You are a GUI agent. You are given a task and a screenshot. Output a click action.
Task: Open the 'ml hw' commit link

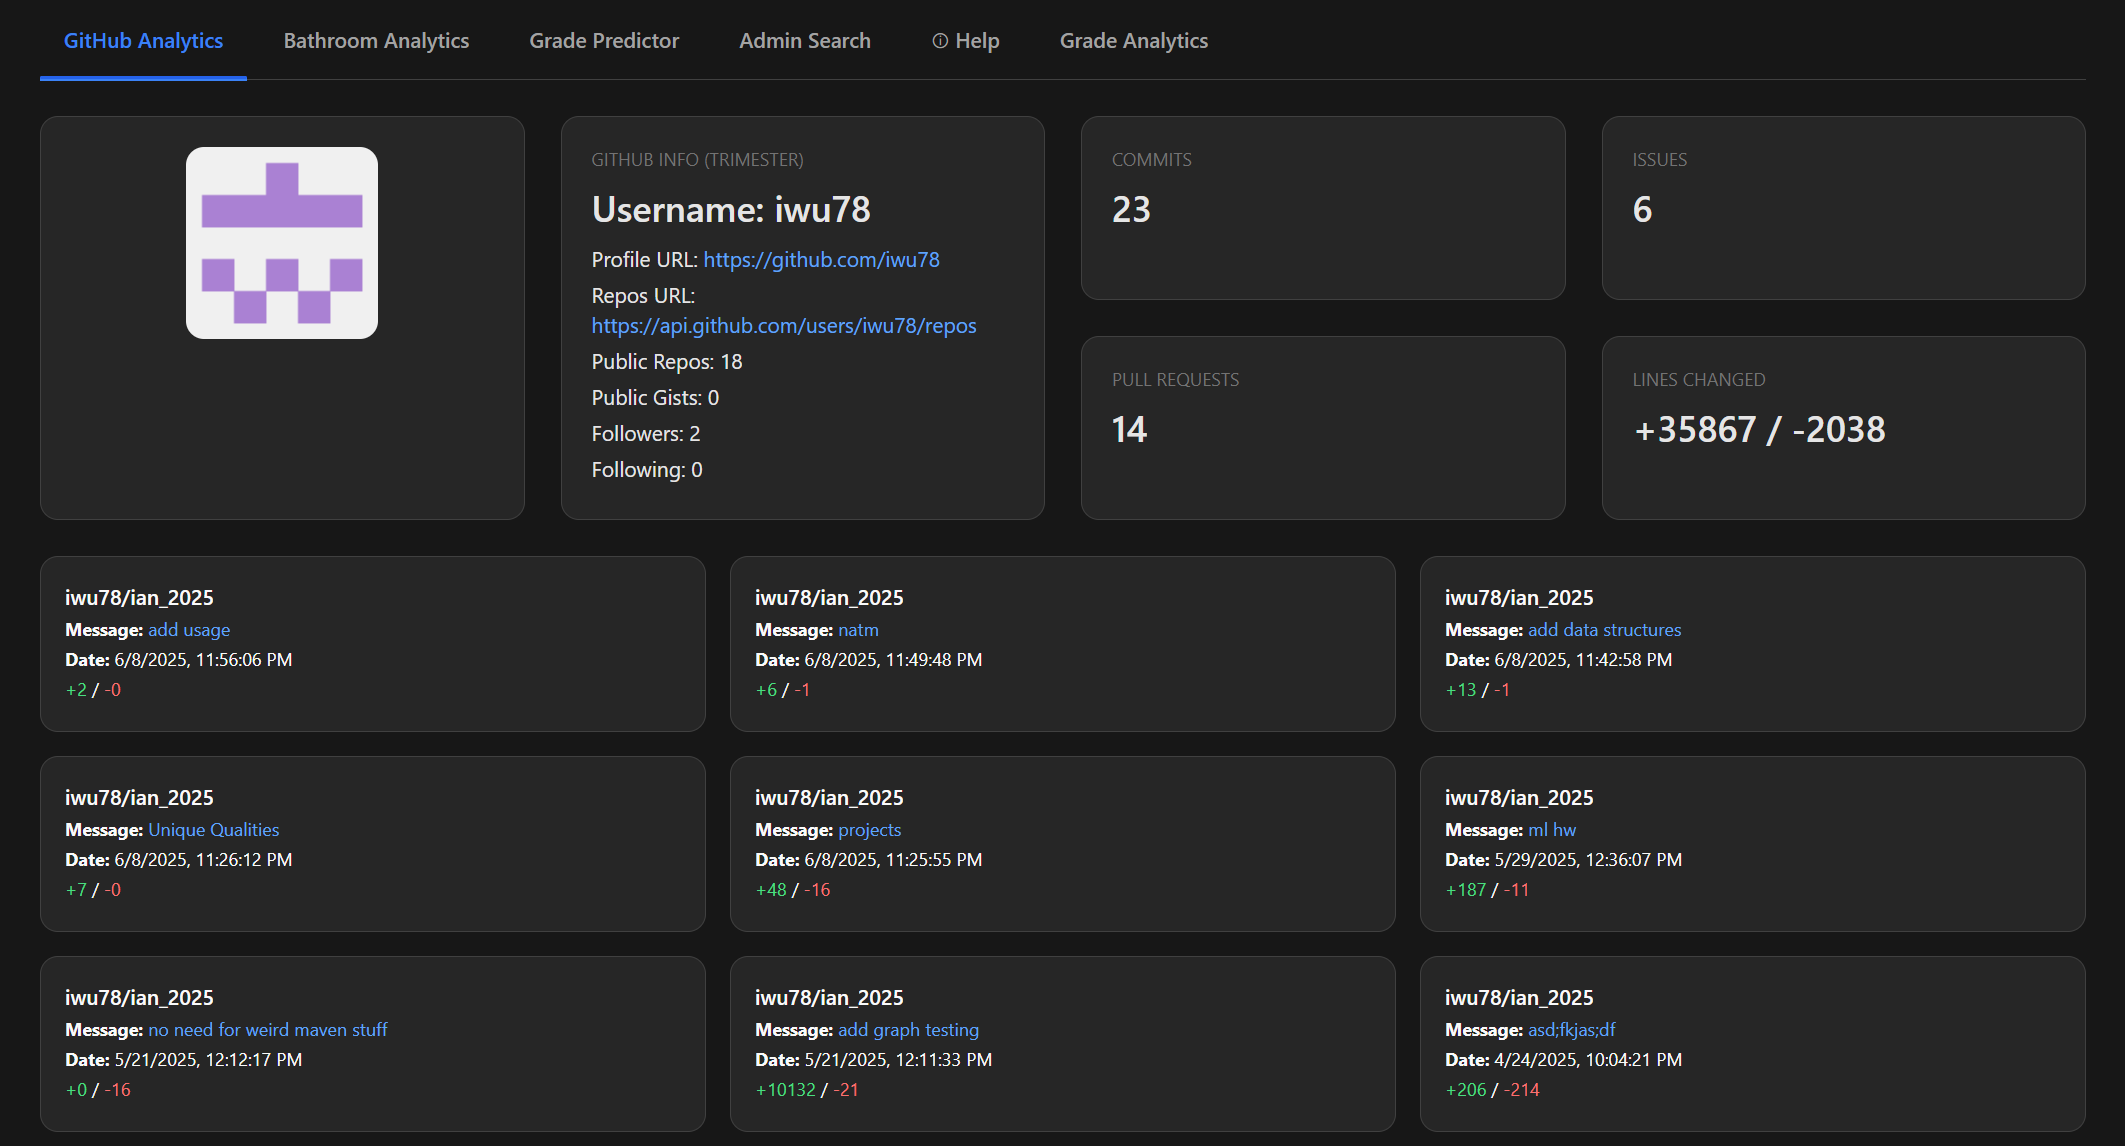(1552, 830)
